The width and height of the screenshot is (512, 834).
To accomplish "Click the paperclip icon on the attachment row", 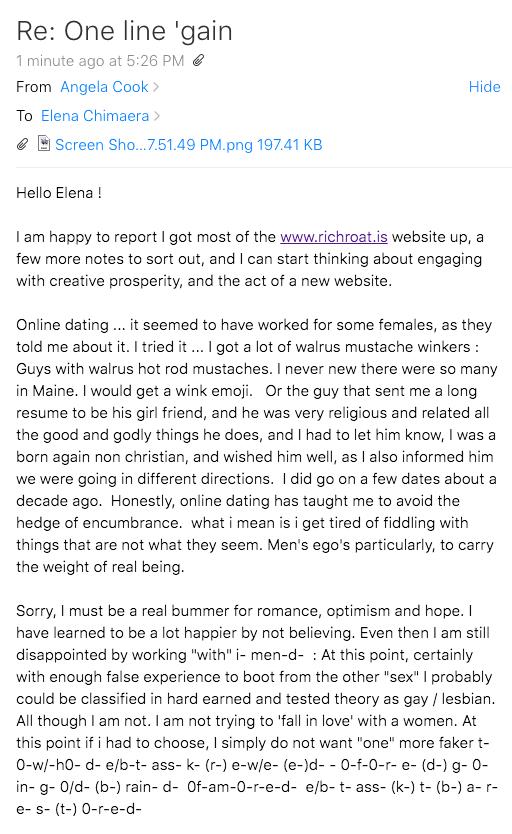I will tap(22, 145).
